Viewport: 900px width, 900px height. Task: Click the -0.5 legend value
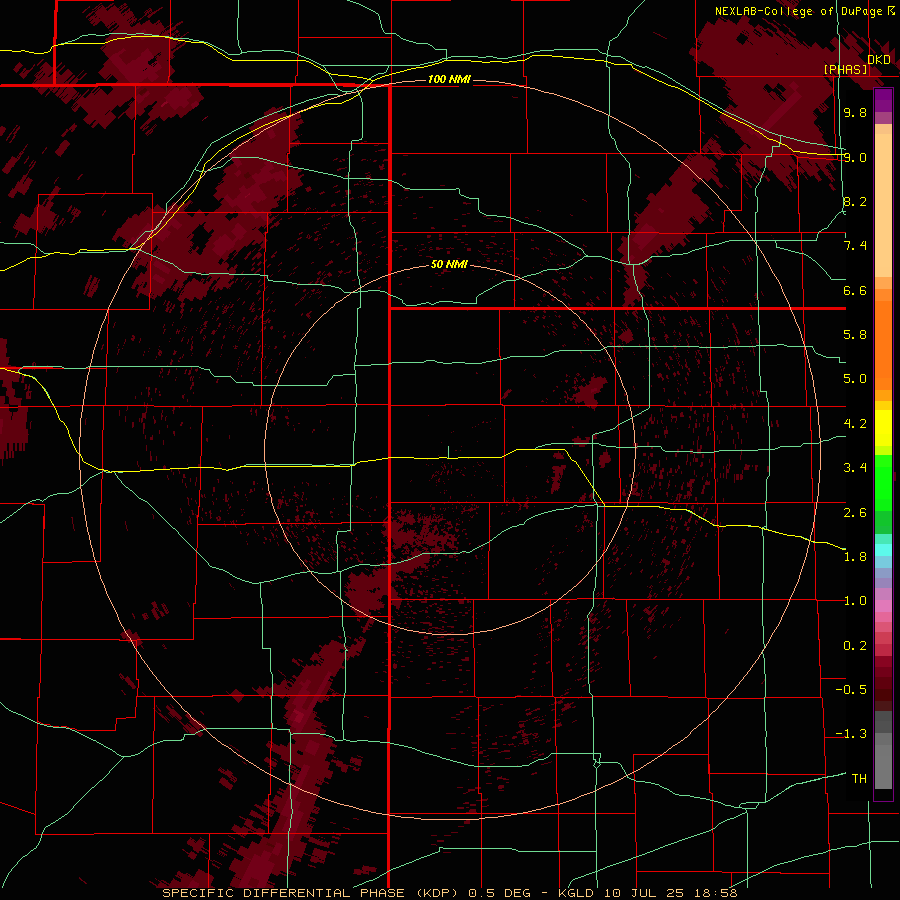[x=851, y=690]
